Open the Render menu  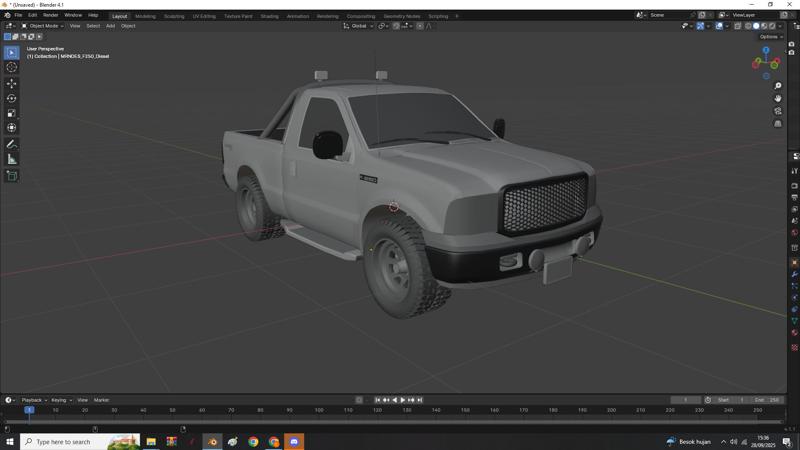[50, 15]
